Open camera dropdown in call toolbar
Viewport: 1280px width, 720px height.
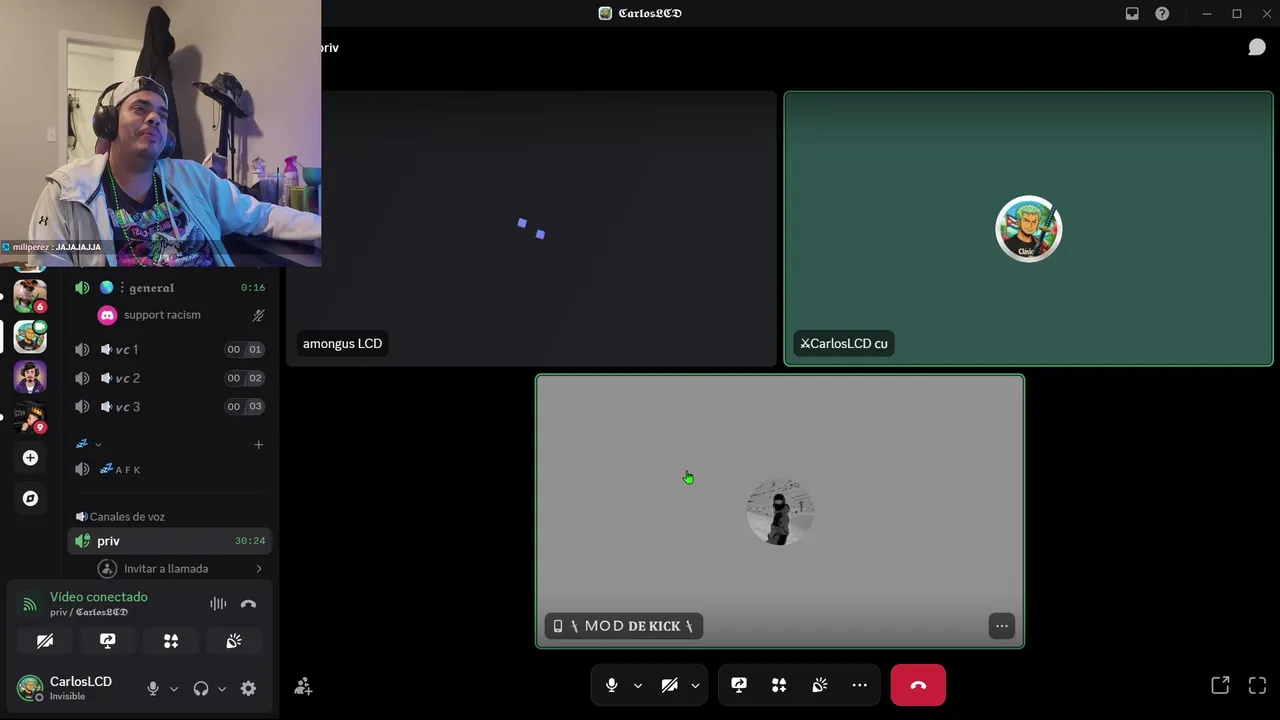click(x=695, y=685)
